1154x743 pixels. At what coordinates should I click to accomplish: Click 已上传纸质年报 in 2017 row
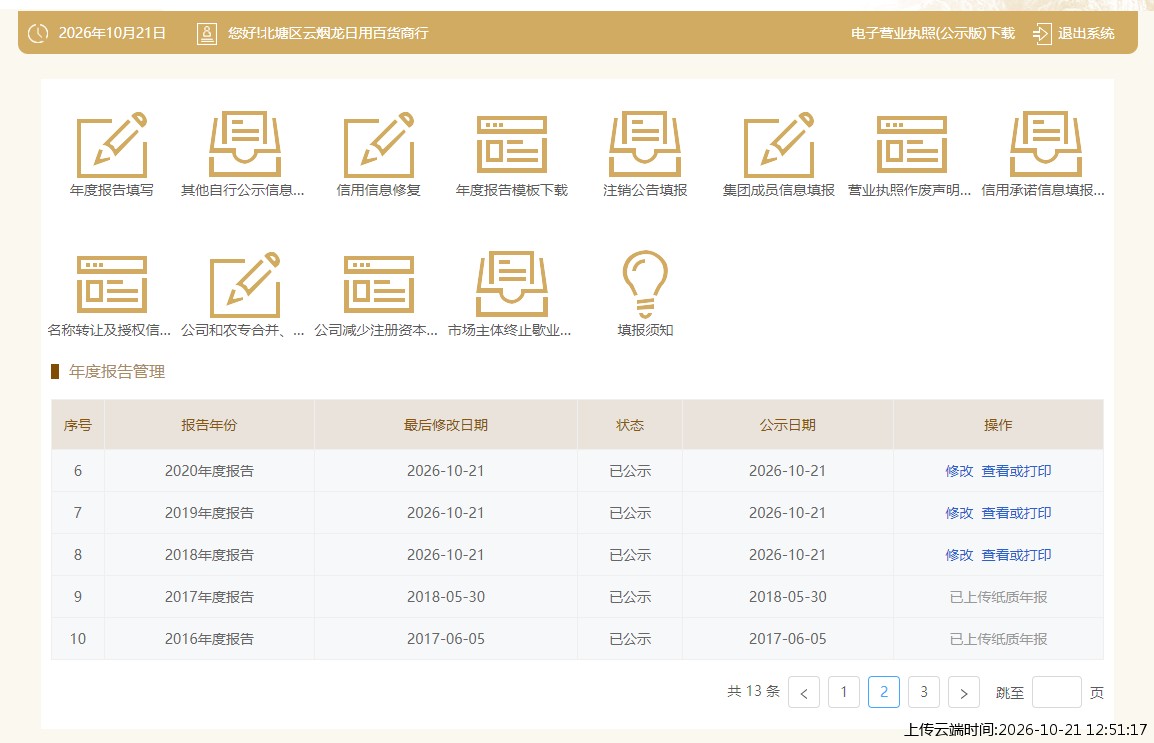pos(998,597)
